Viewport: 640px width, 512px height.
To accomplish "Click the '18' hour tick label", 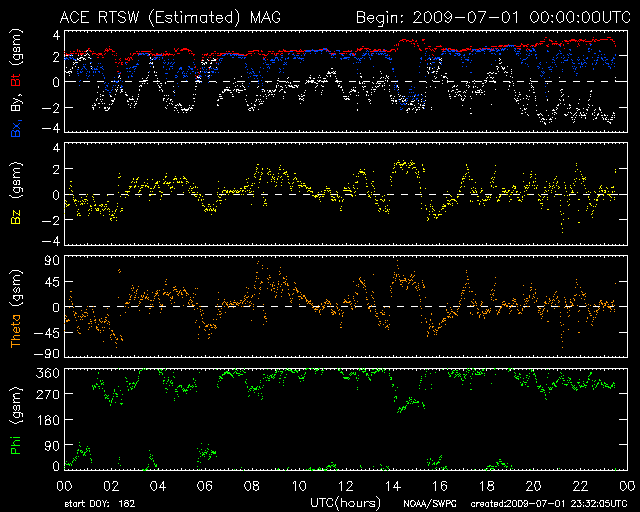I will tap(487, 486).
